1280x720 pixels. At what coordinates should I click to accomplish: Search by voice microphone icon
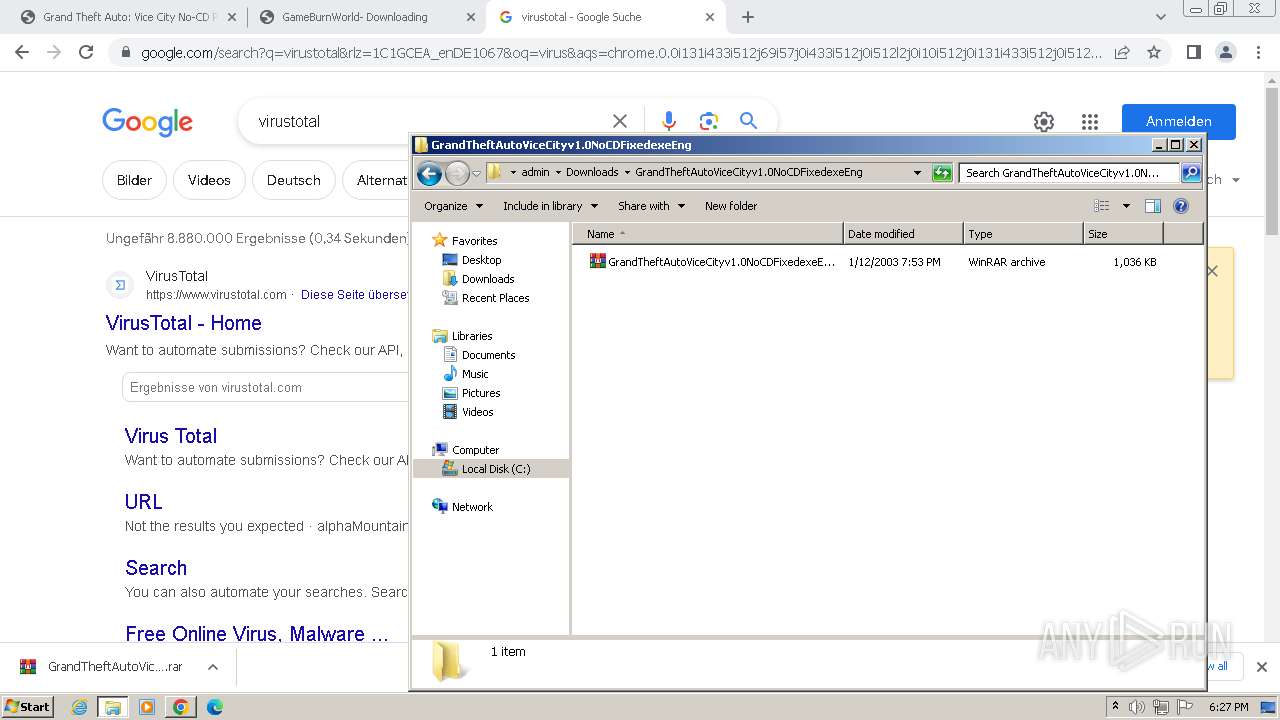(x=669, y=121)
